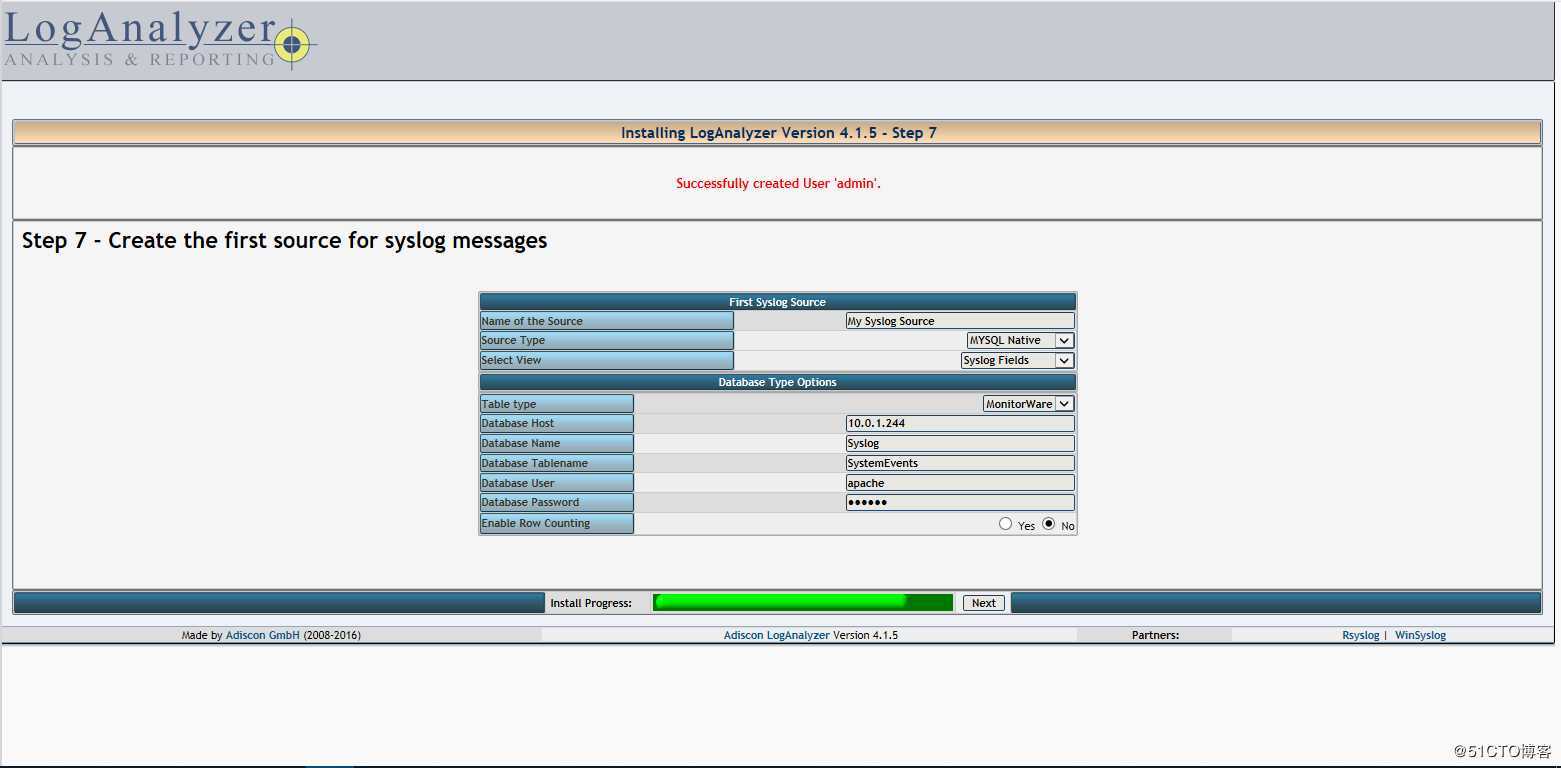Click the green install progress bar
1561x768 pixels.
click(803, 602)
